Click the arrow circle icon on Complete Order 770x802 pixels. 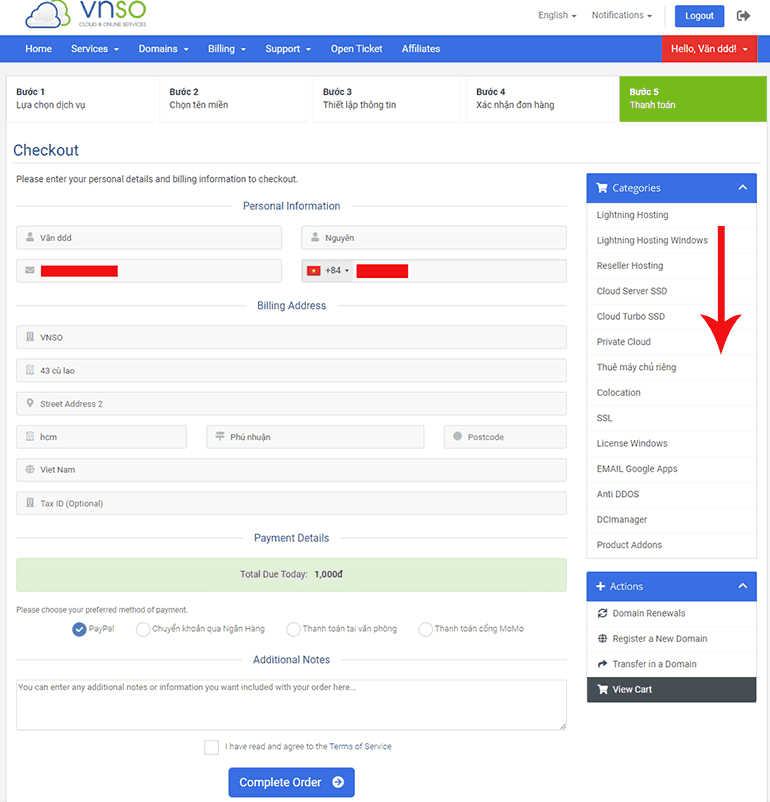338,782
